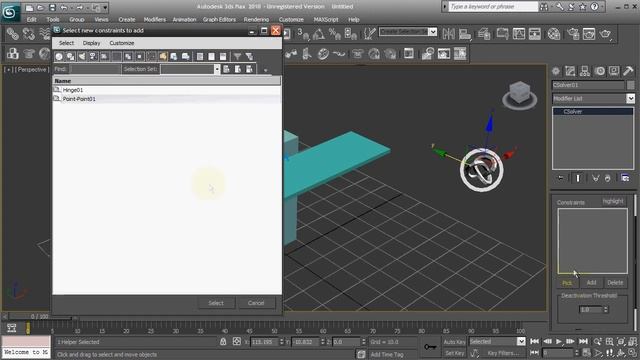Open the Create Selection Set dropdown
Image resolution: width=640 pixels, height=360 pixels.
pyautogui.click(x=433, y=31)
